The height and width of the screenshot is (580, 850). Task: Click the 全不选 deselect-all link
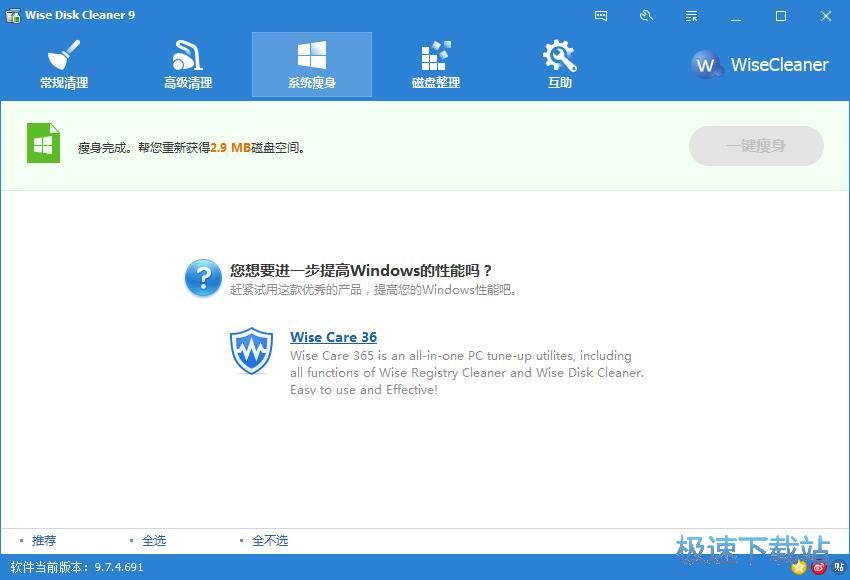(270, 540)
